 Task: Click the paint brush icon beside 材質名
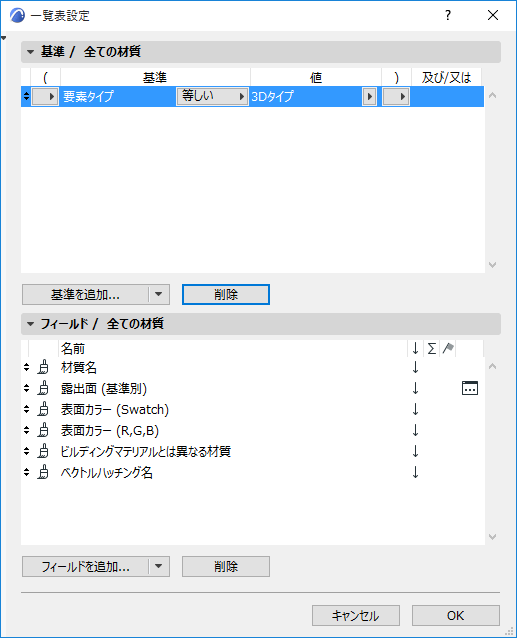[x=43, y=367]
